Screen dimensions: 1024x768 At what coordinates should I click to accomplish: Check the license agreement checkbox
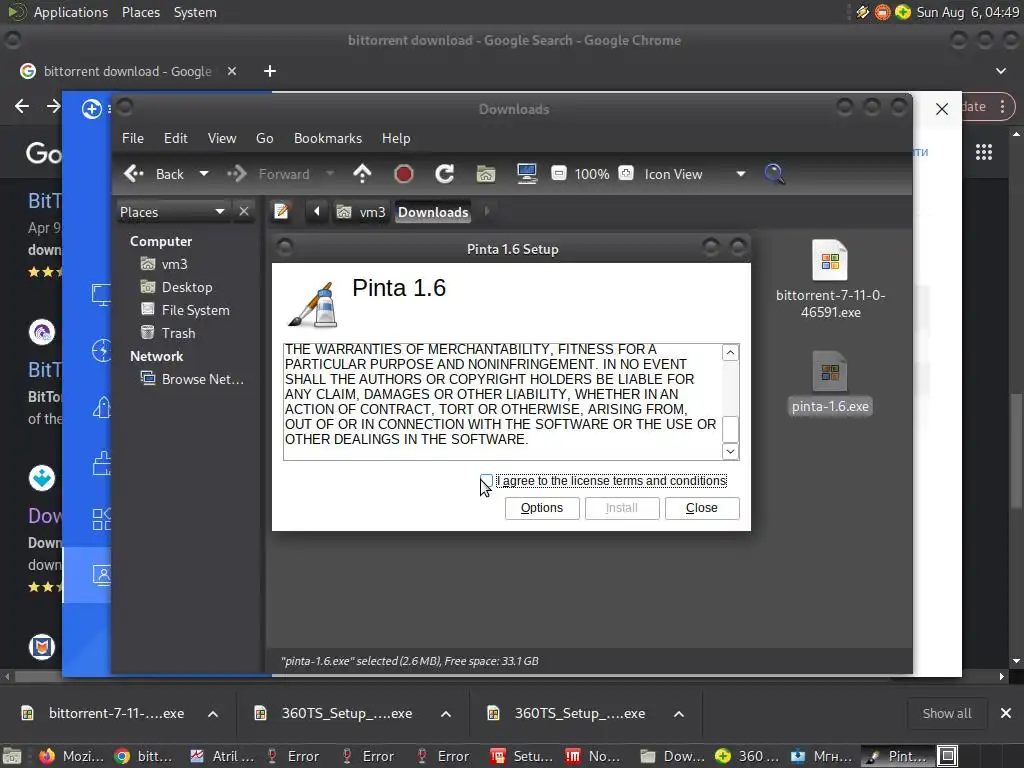[487, 481]
